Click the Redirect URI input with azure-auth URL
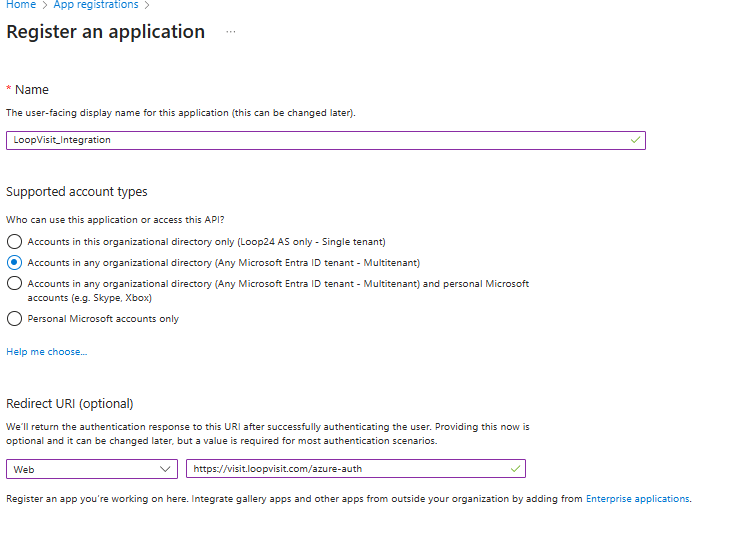 coord(356,469)
